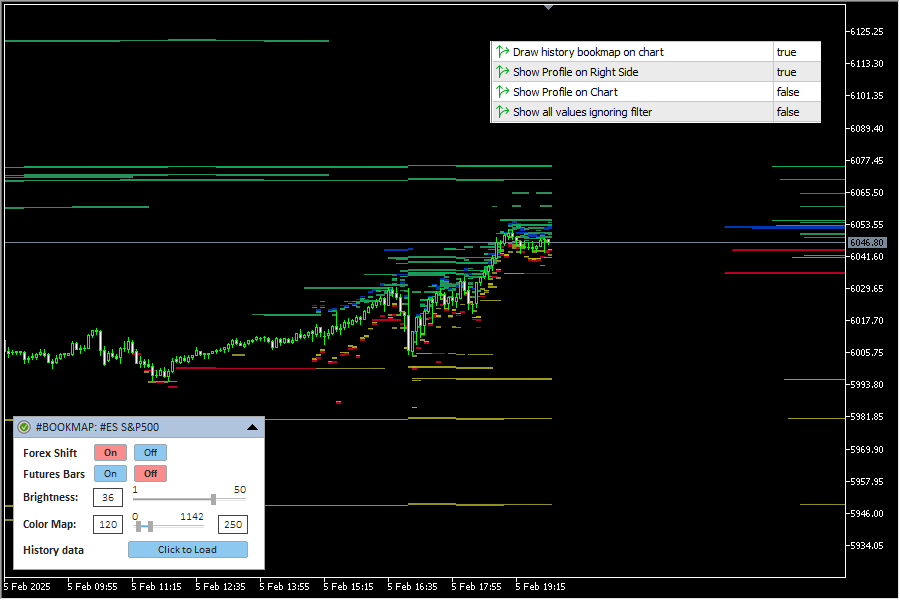Switch Futures Bars off
This screenshot has width=900, height=600.
tap(150, 474)
